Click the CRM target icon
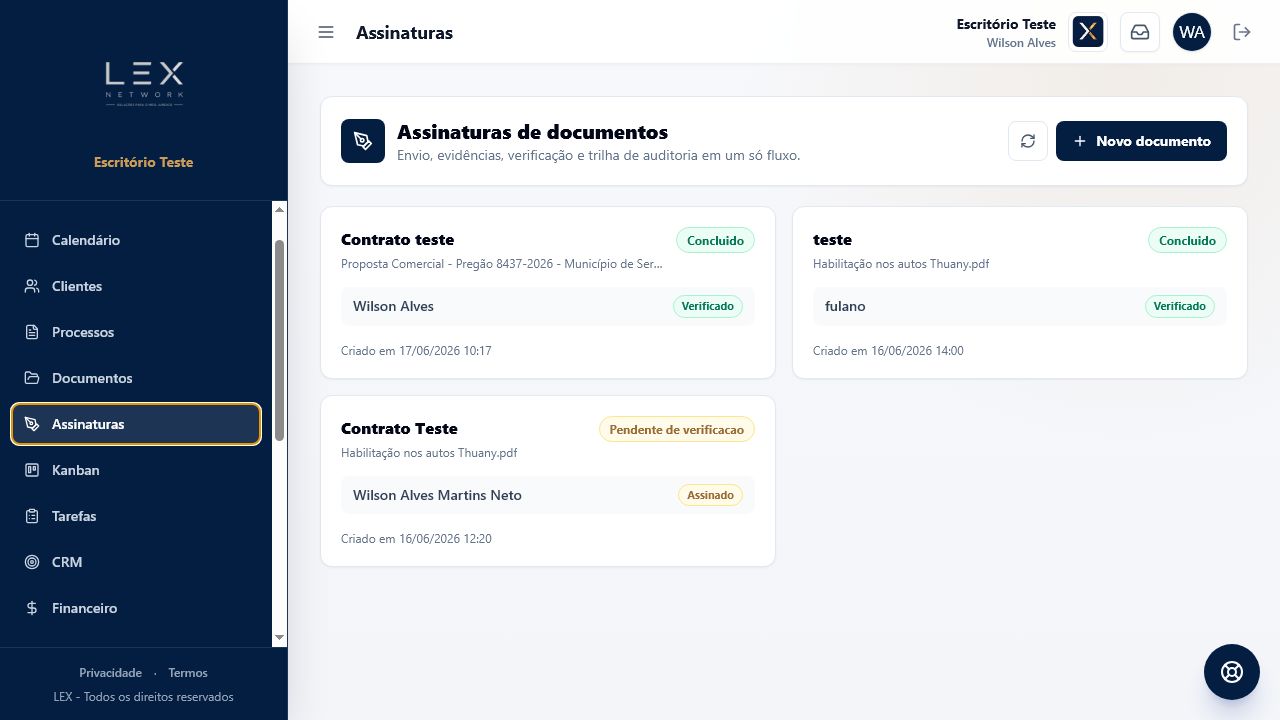 click(32, 562)
